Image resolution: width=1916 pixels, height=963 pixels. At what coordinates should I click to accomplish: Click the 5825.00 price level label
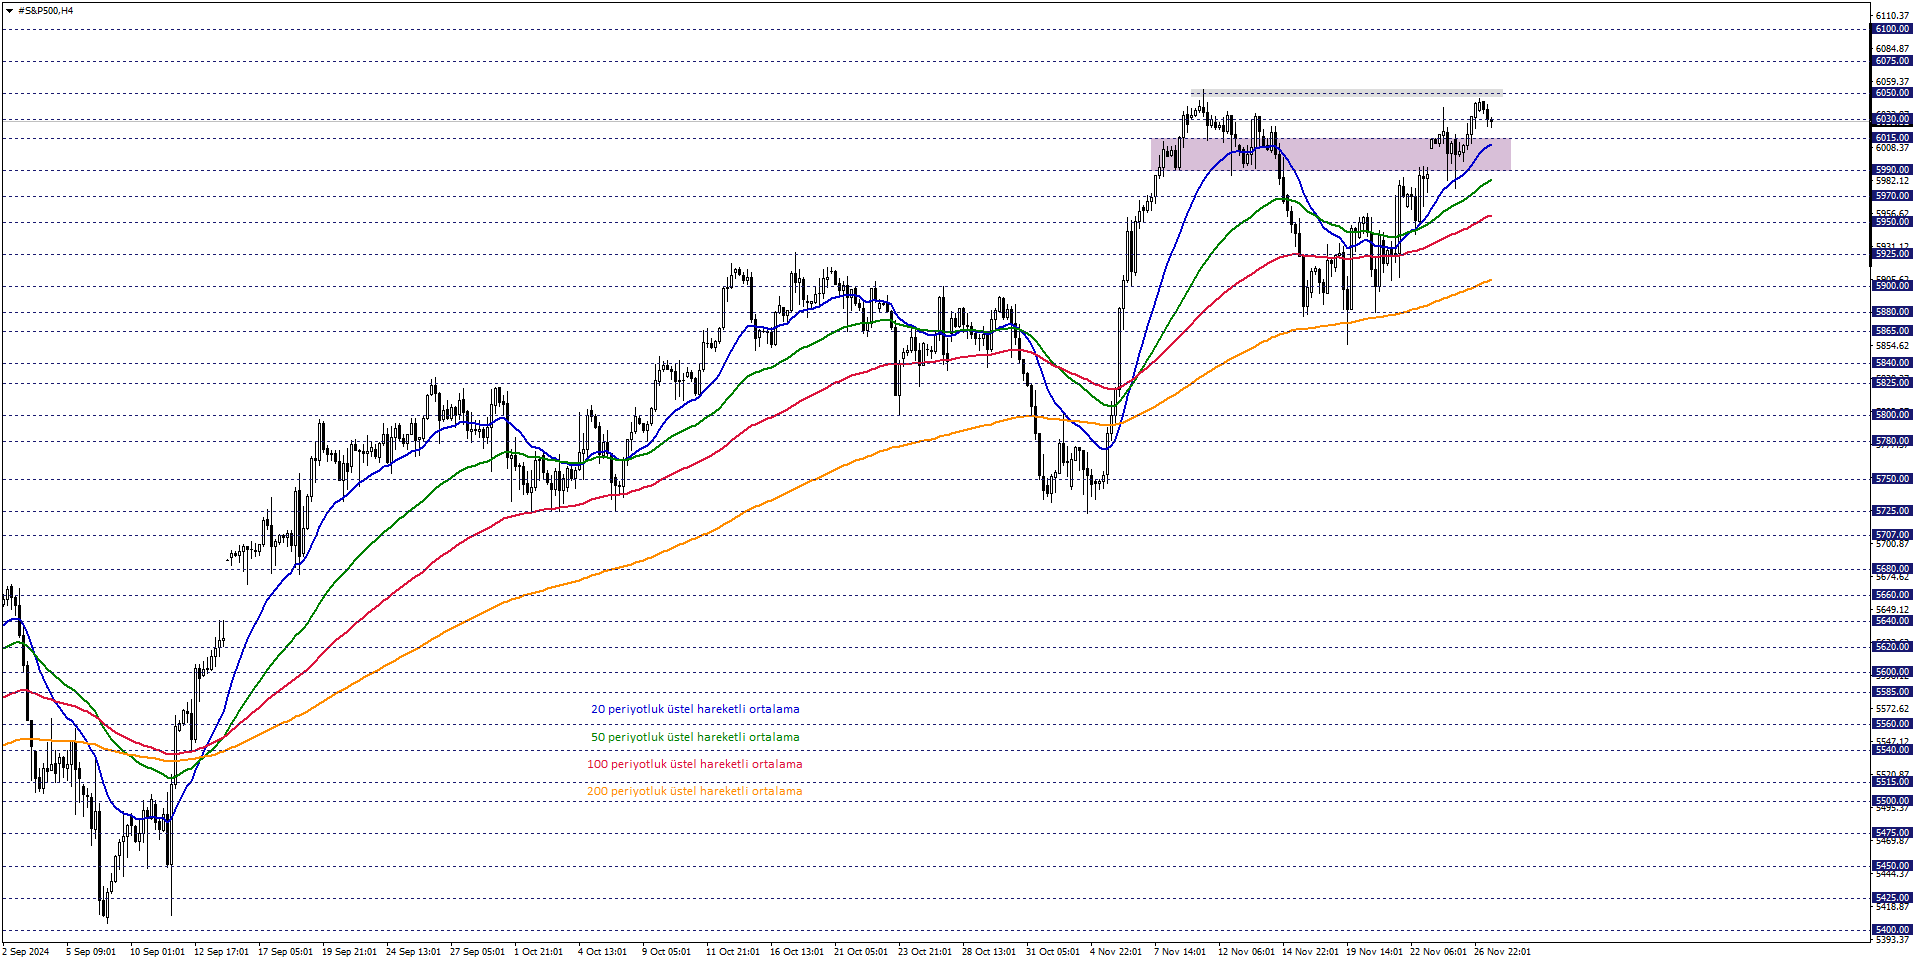[x=1892, y=383]
